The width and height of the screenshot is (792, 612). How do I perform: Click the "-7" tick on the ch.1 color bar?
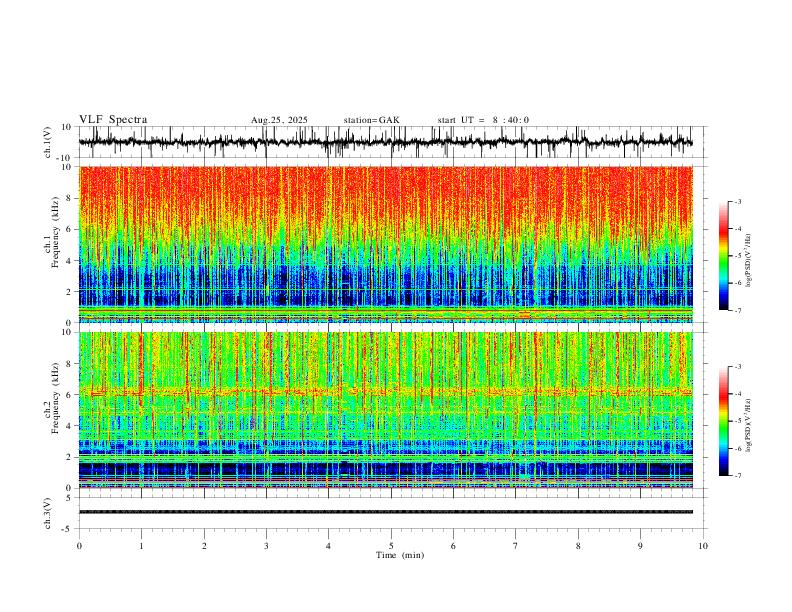[x=737, y=310]
